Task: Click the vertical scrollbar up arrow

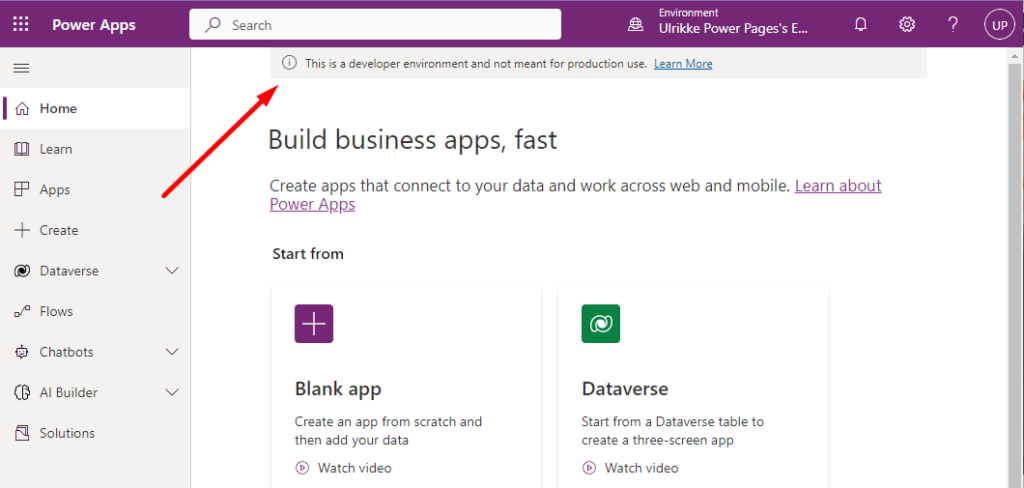Action: [1015, 57]
